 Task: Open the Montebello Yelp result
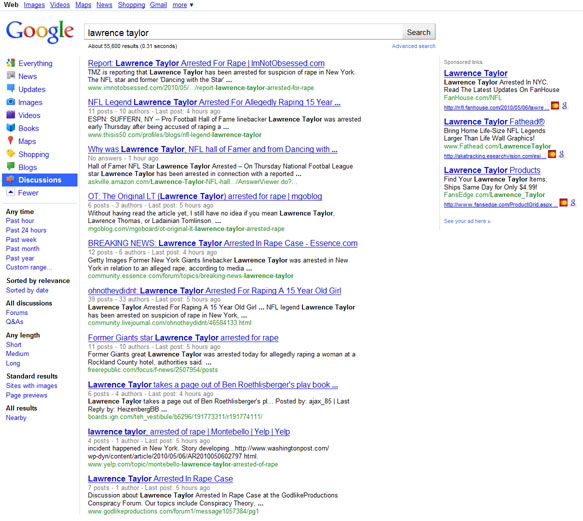pyautogui.click(x=189, y=432)
